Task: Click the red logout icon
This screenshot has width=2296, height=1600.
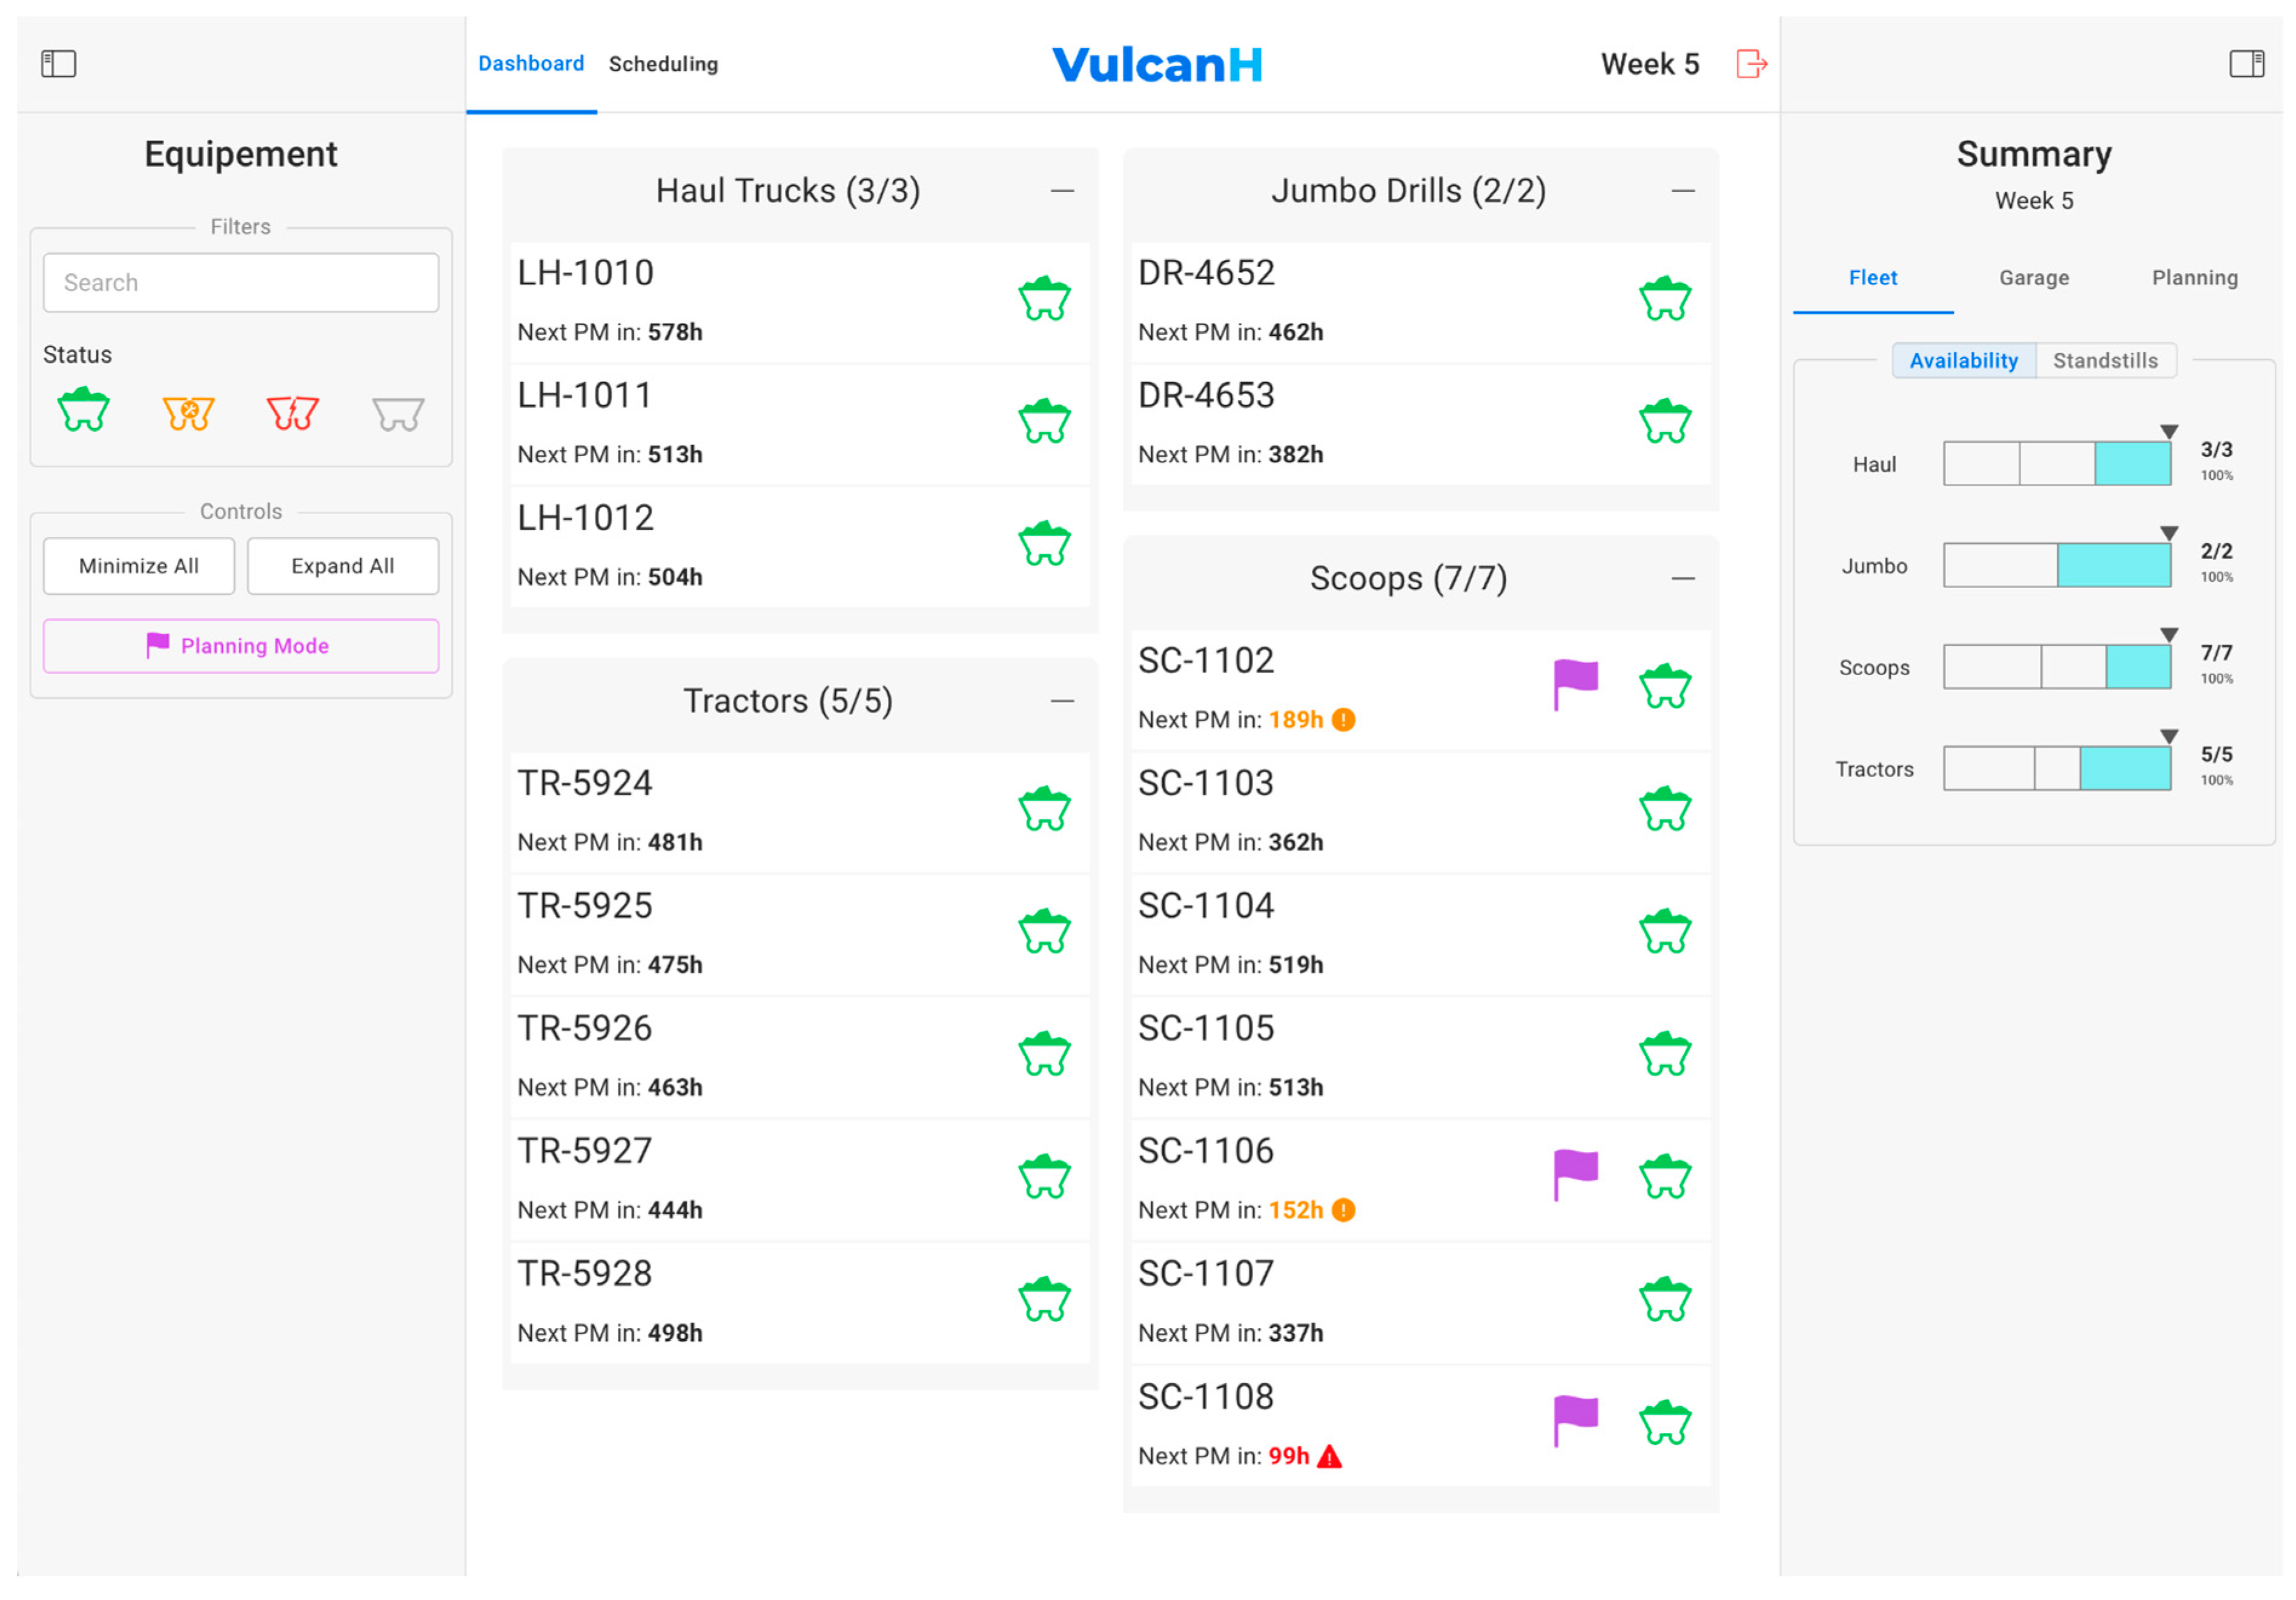Action: click(x=1751, y=64)
